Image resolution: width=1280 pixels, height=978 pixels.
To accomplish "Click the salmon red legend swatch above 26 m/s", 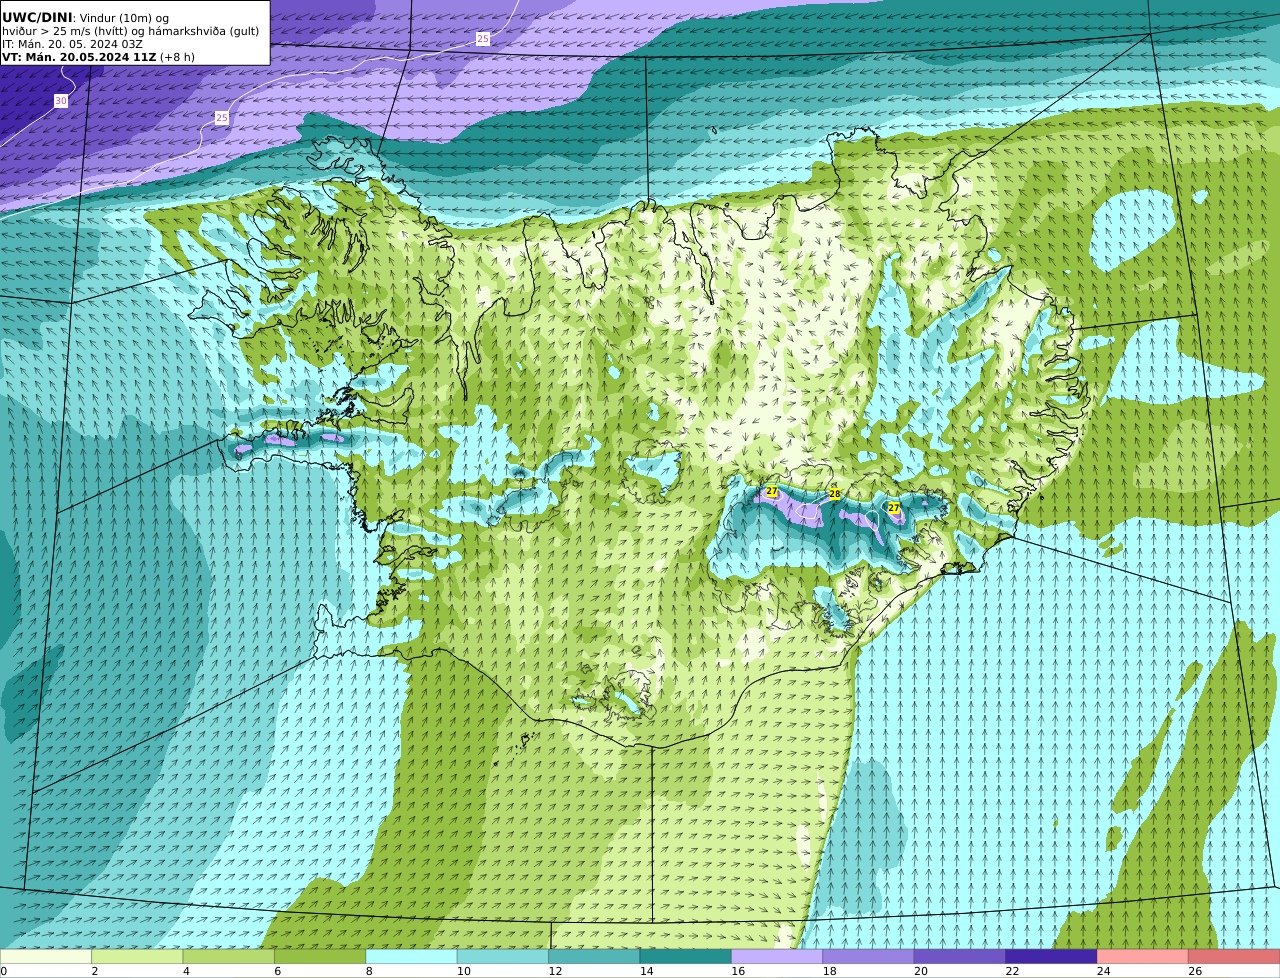I will 1234,957.
